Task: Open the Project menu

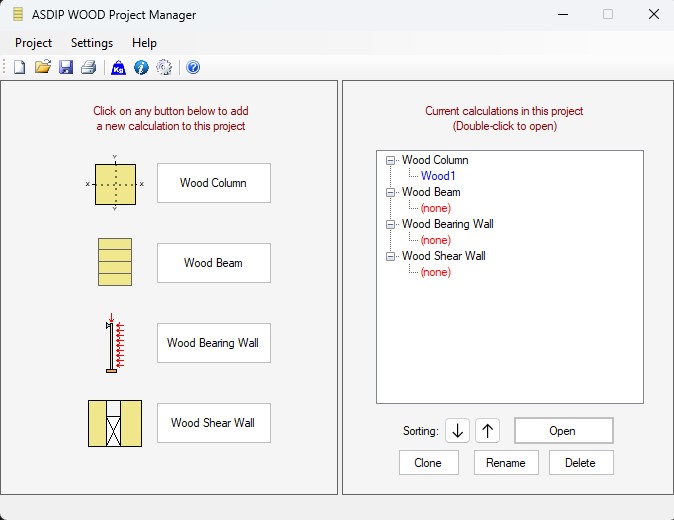Action: click(34, 43)
